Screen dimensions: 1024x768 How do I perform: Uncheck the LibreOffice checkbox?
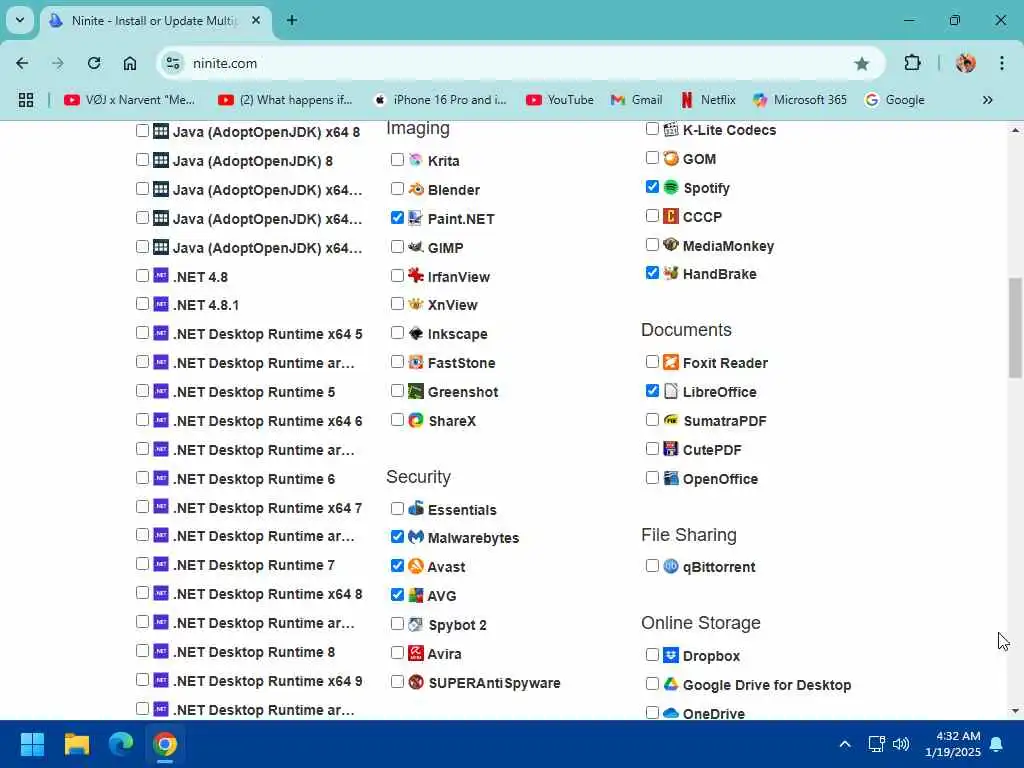point(652,391)
